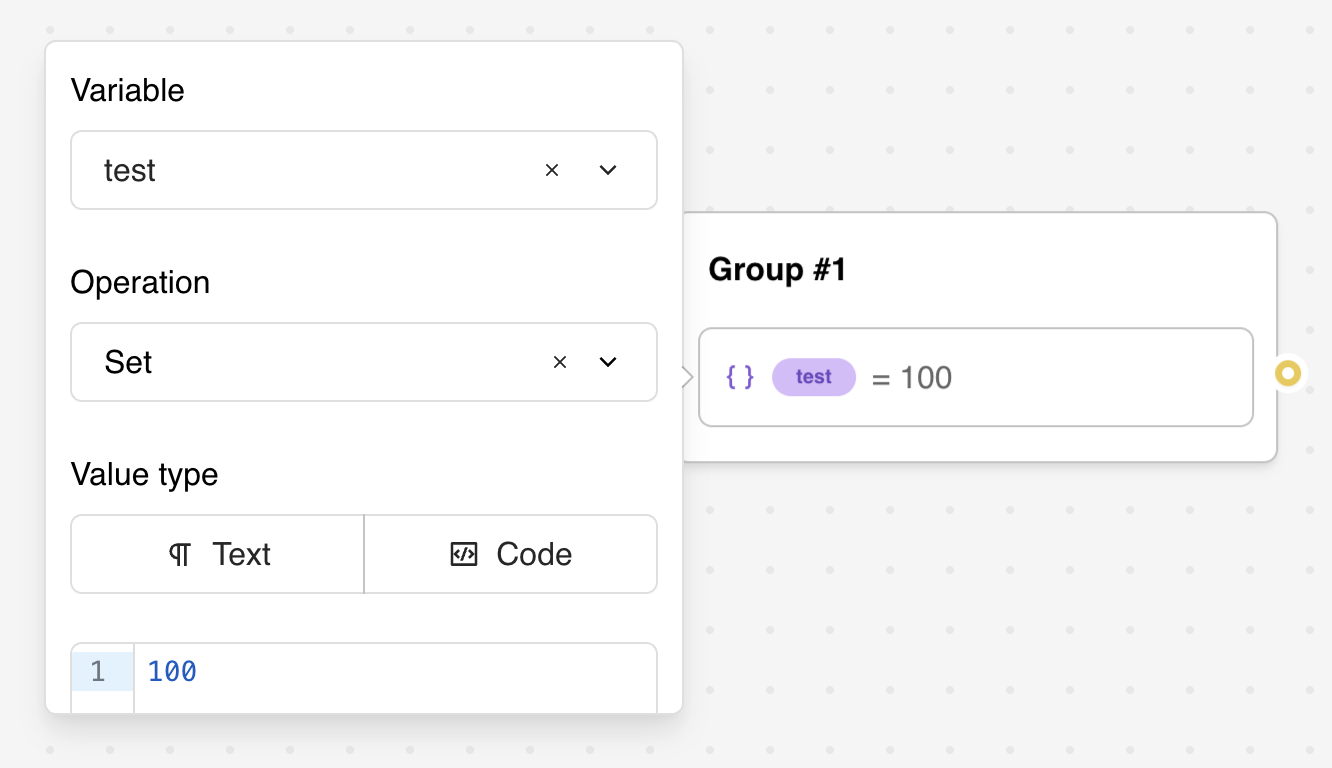Open the Operation combo box showing 'Set'
The image size is (1332, 768).
[x=300, y=363]
